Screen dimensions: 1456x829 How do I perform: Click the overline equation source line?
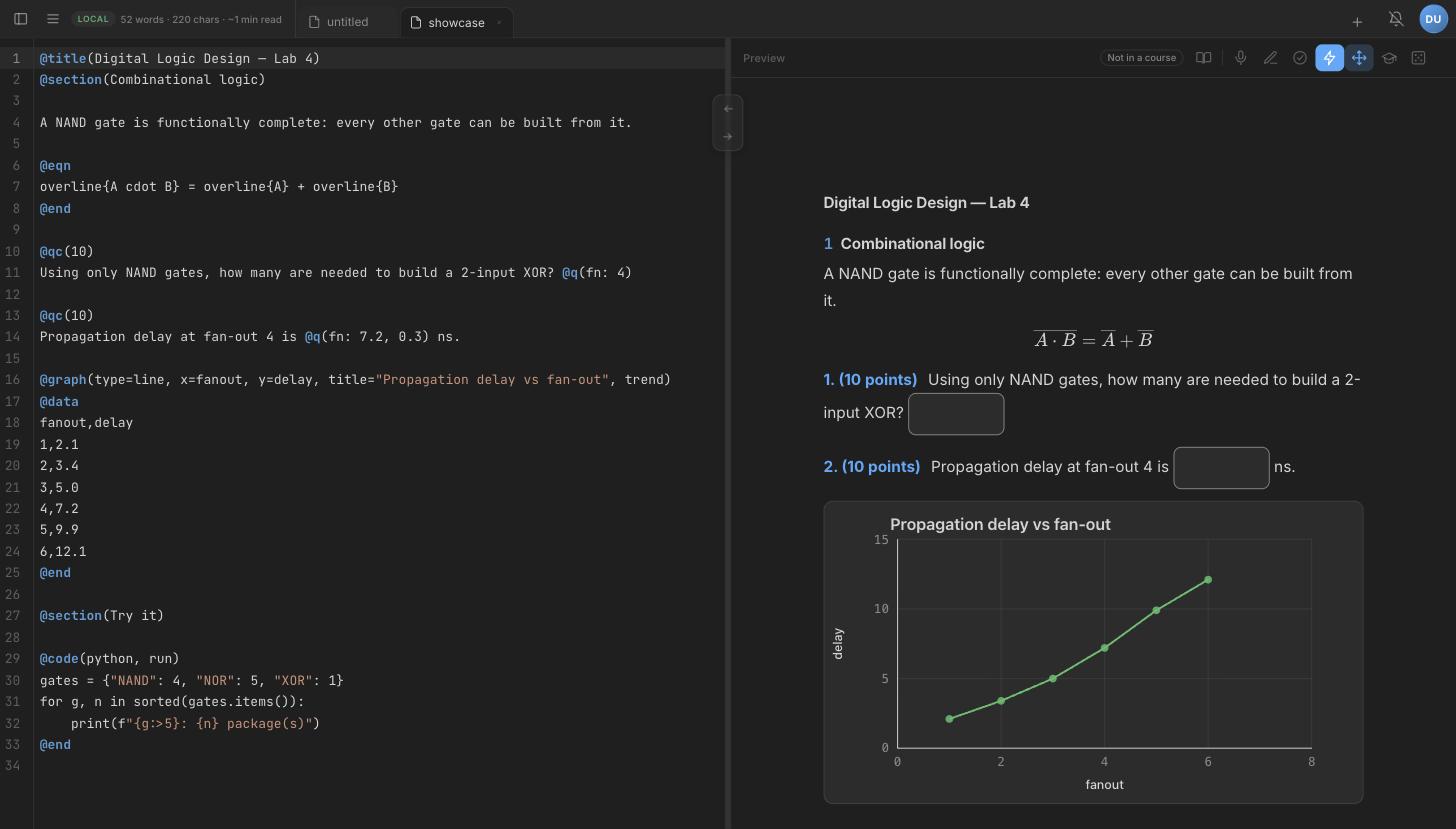(x=219, y=187)
